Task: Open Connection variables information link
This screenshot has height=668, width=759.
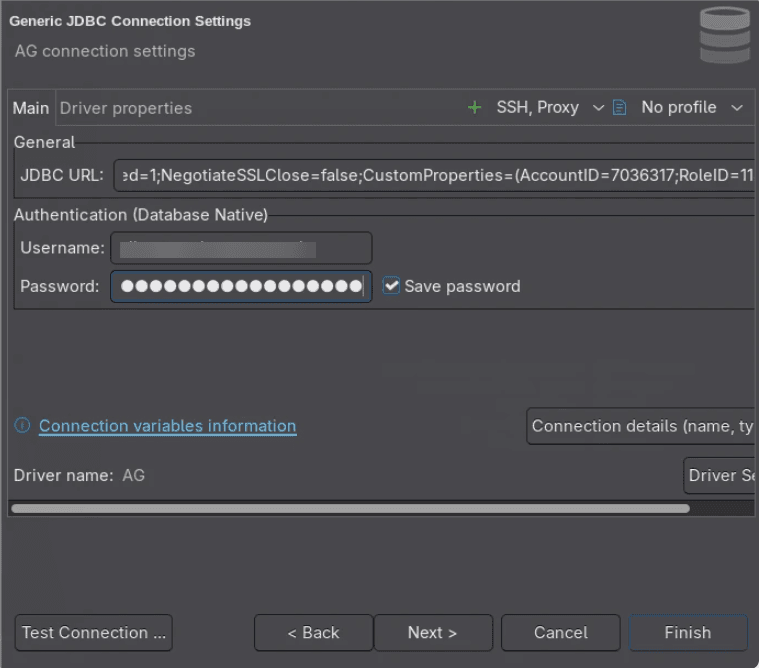Action: pyautogui.click(x=167, y=426)
